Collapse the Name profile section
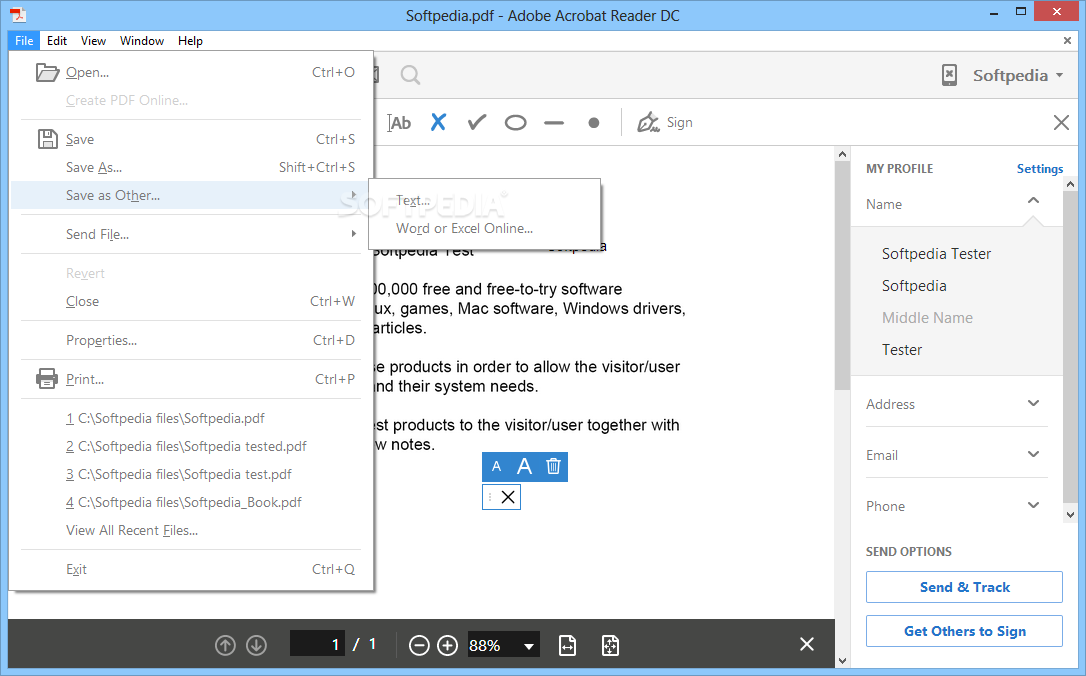This screenshot has height=676, width=1086. pyautogui.click(x=1033, y=201)
